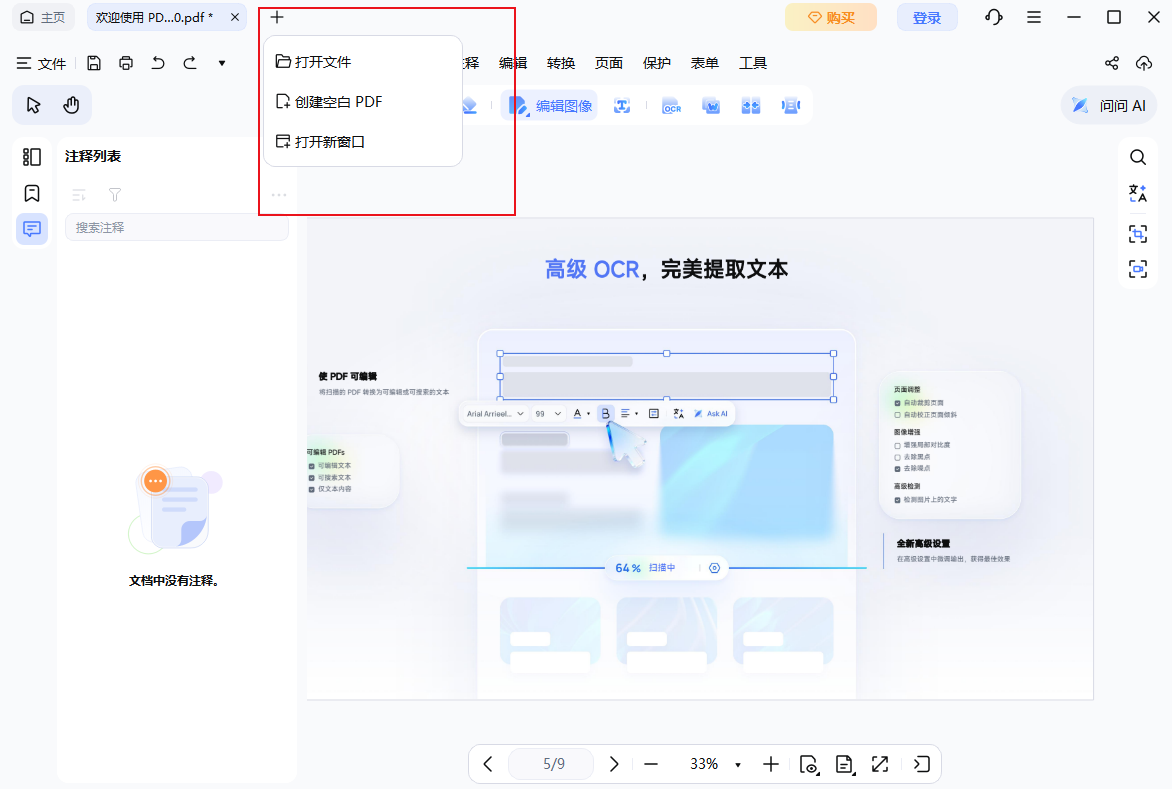Go to the next page
This screenshot has width=1172, height=789.
[x=614, y=764]
